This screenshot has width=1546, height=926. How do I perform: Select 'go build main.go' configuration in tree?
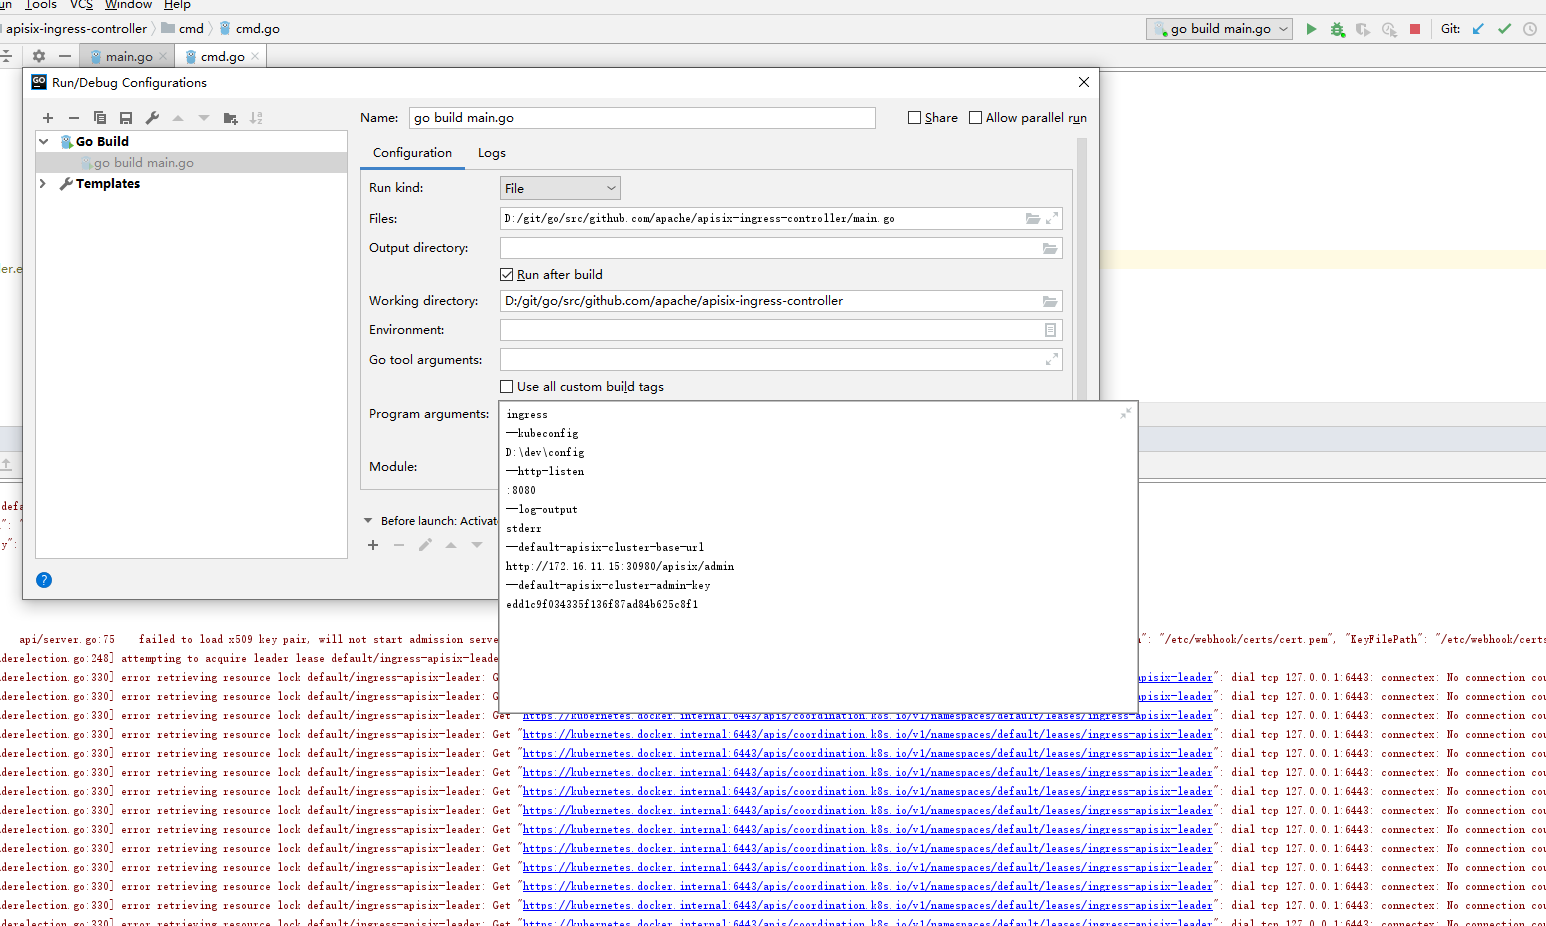tap(192, 163)
